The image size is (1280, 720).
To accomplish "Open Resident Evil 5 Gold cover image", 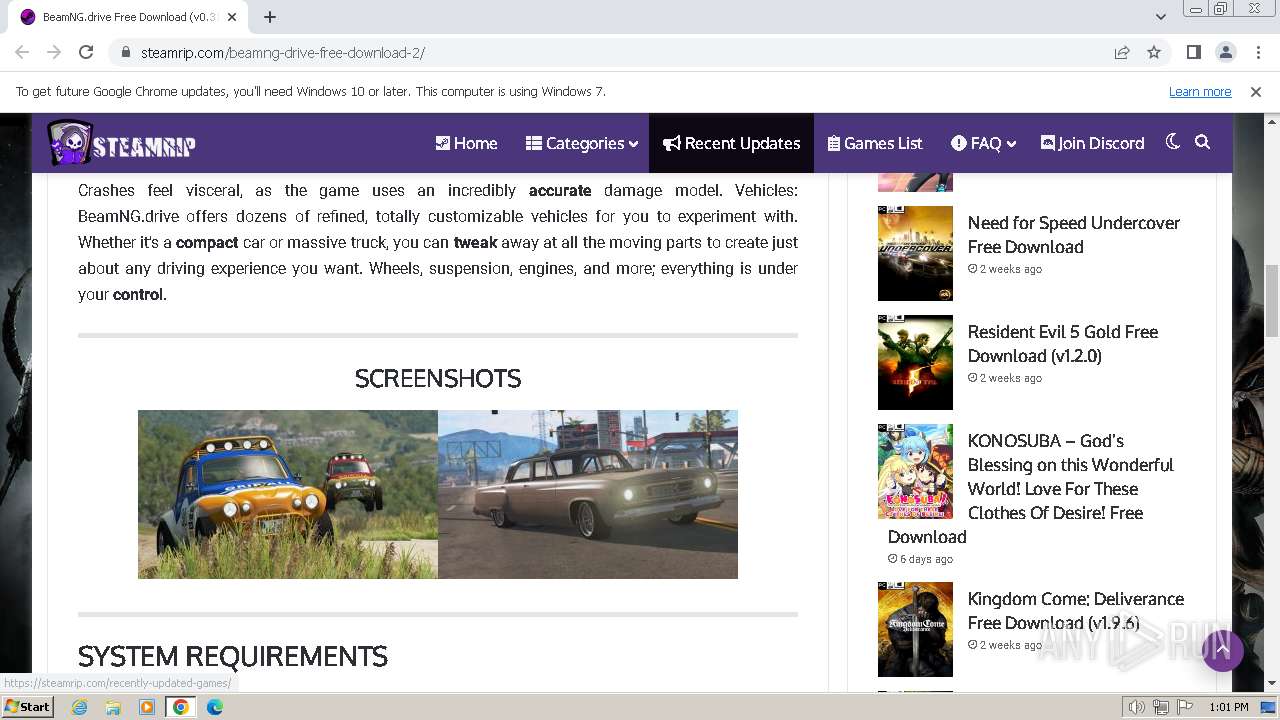I will coord(915,362).
